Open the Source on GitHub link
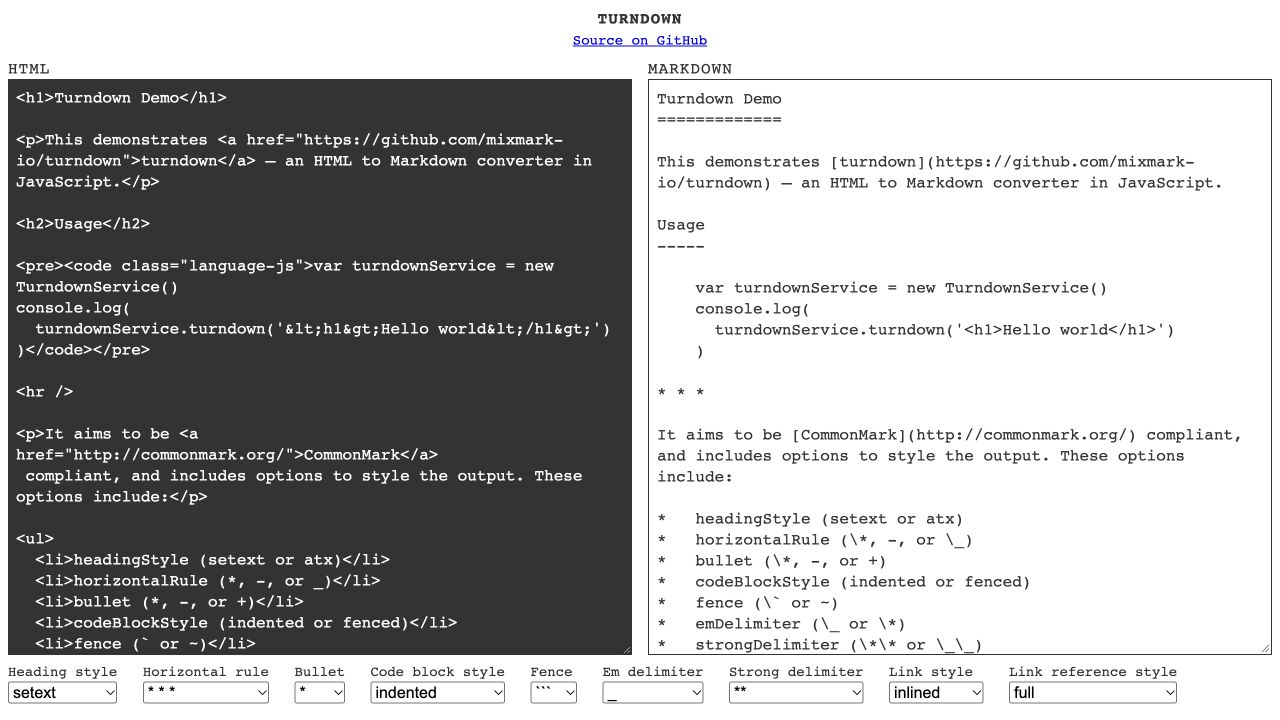The width and height of the screenshot is (1280, 720). tap(640, 41)
